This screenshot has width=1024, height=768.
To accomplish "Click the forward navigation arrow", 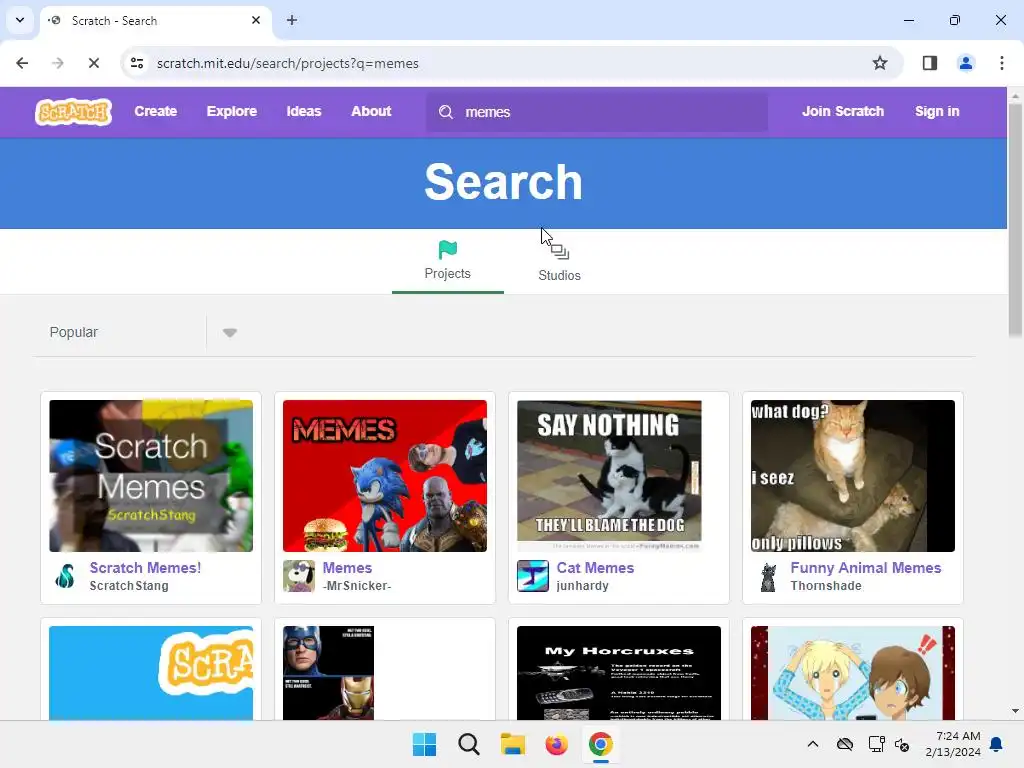I will tap(57, 63).
